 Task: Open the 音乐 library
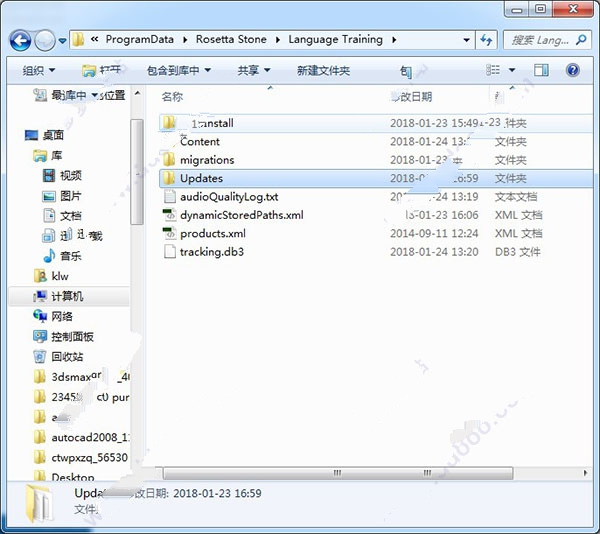(62, 256)
